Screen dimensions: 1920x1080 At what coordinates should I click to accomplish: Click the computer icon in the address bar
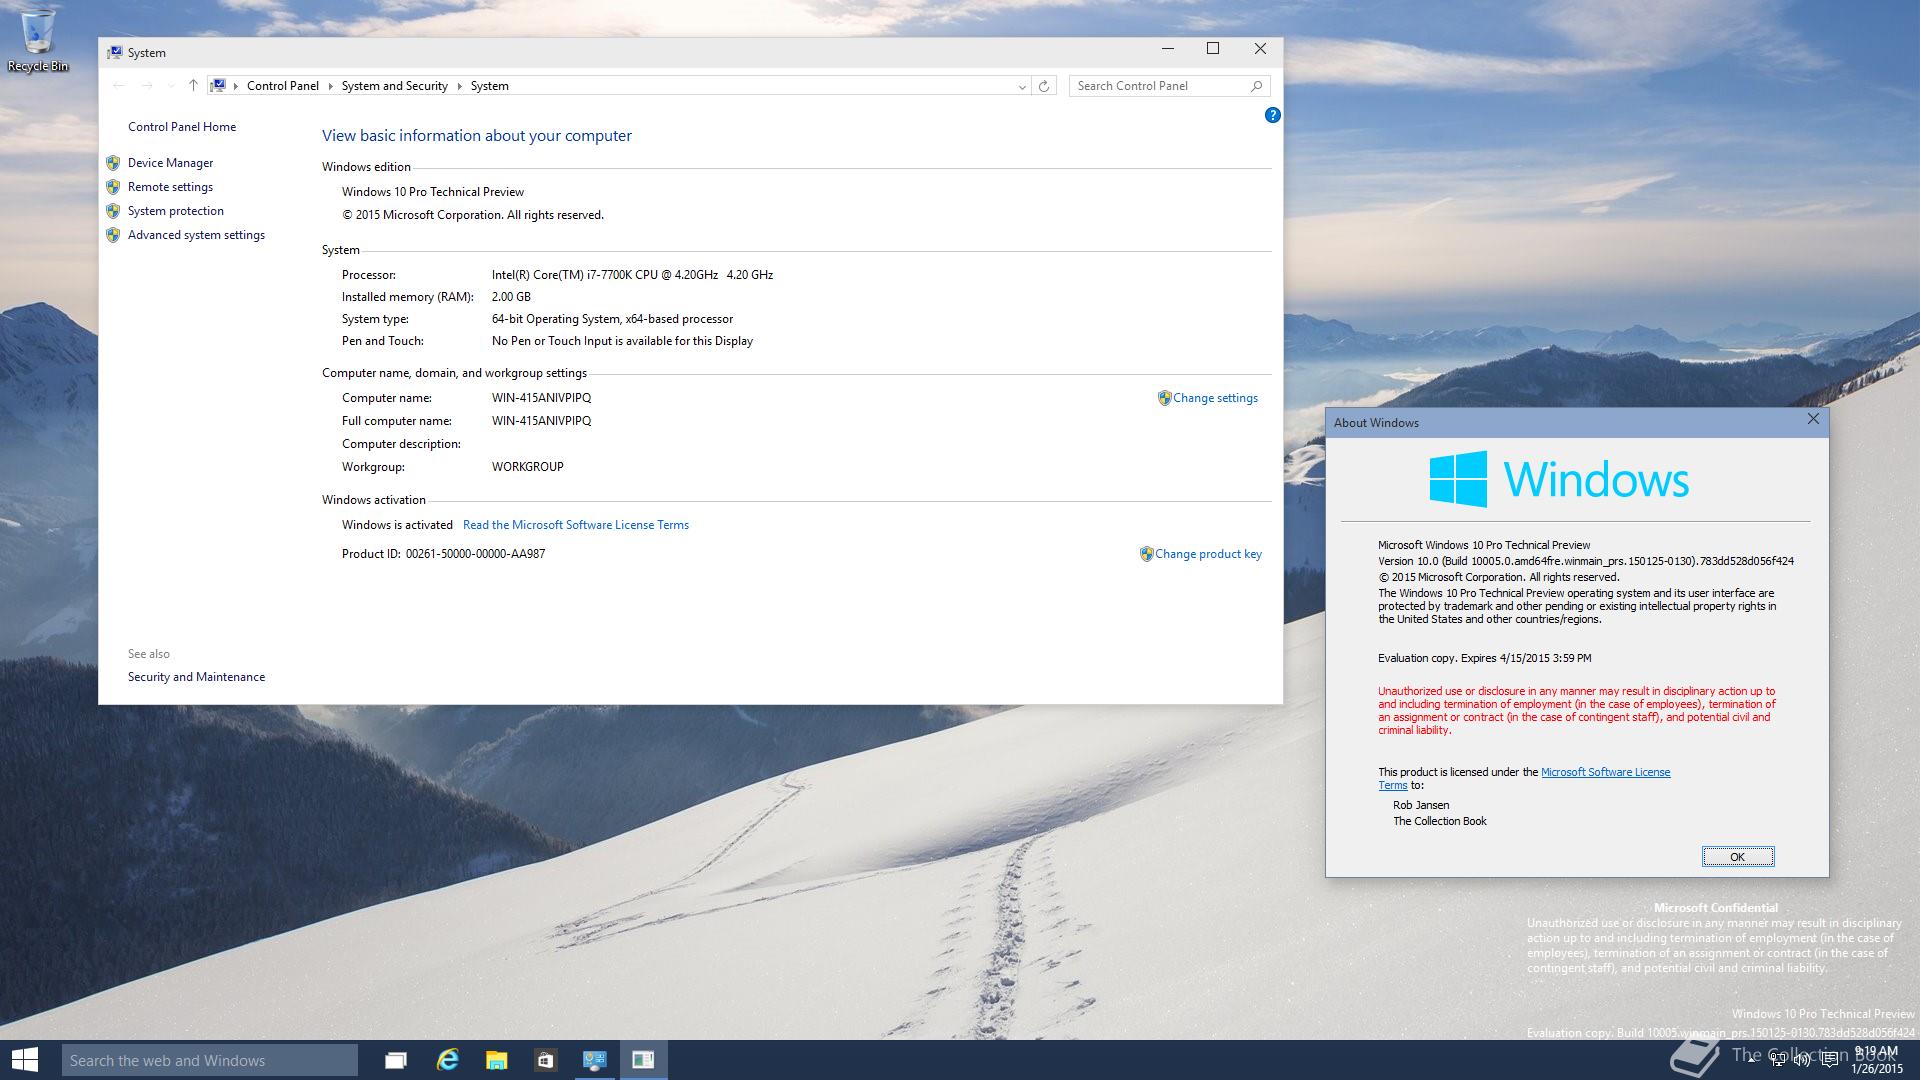[219, 86]
